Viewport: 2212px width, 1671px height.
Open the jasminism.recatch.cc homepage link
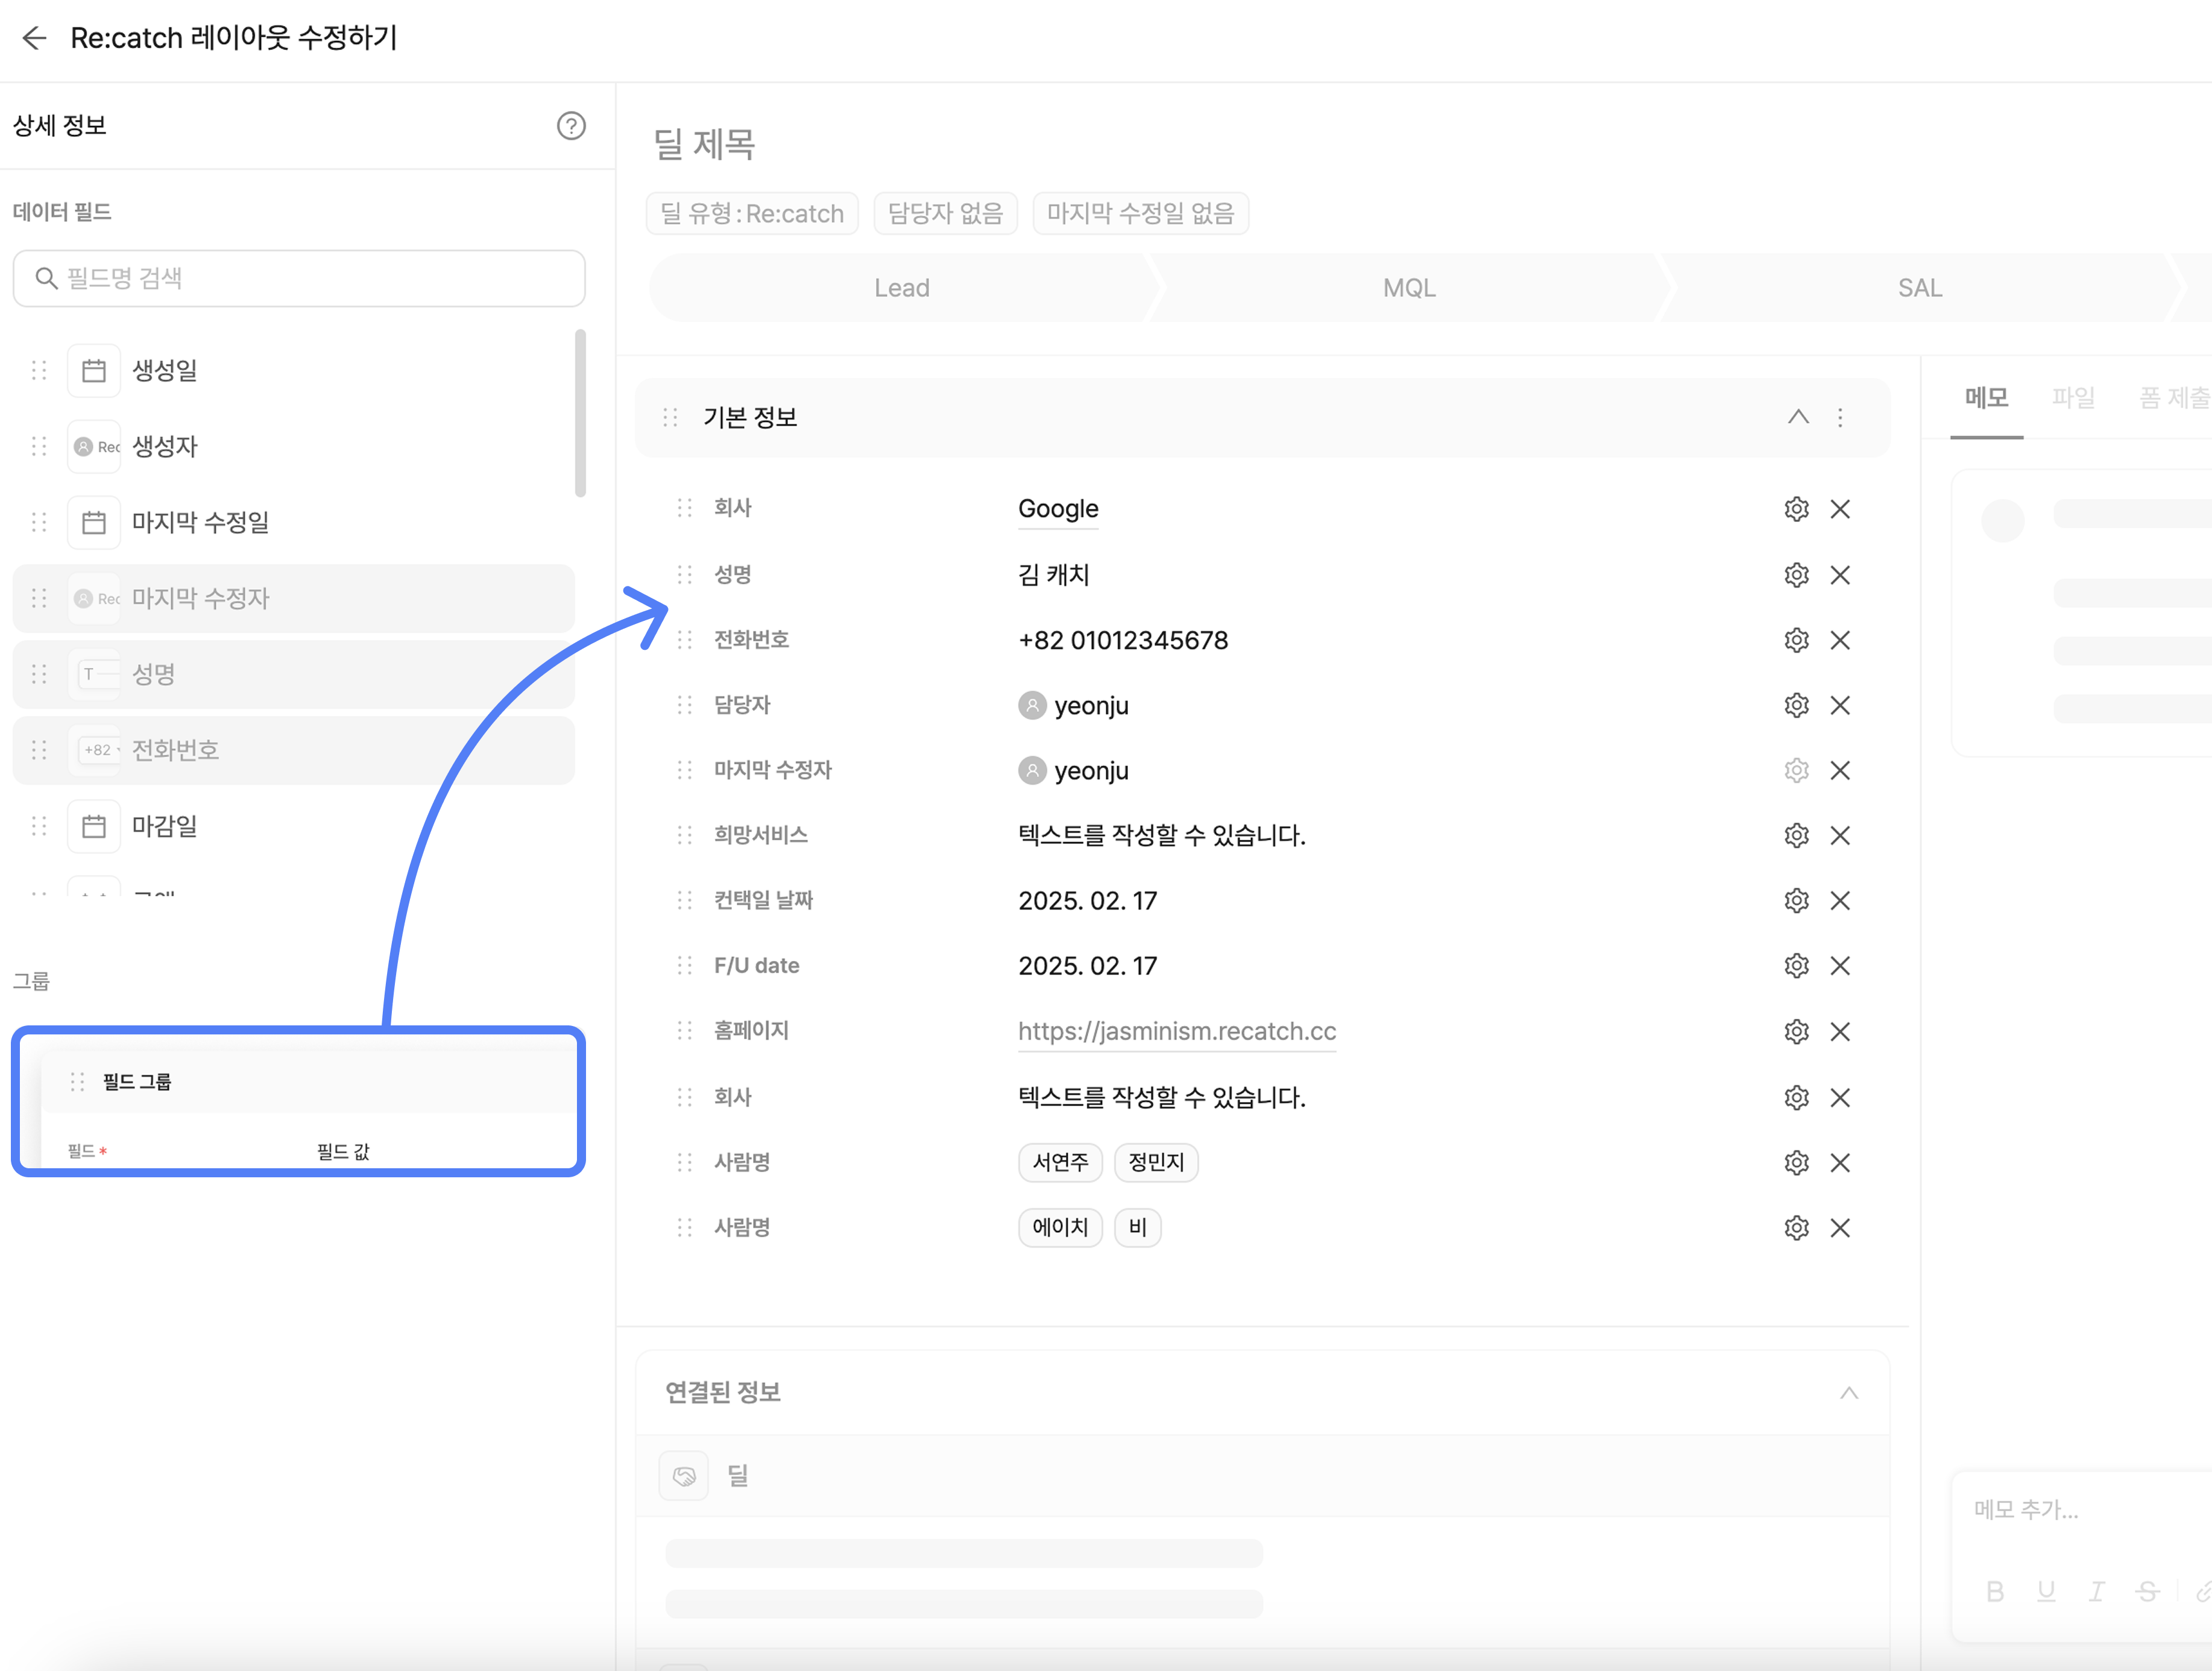(1176, 1031)
